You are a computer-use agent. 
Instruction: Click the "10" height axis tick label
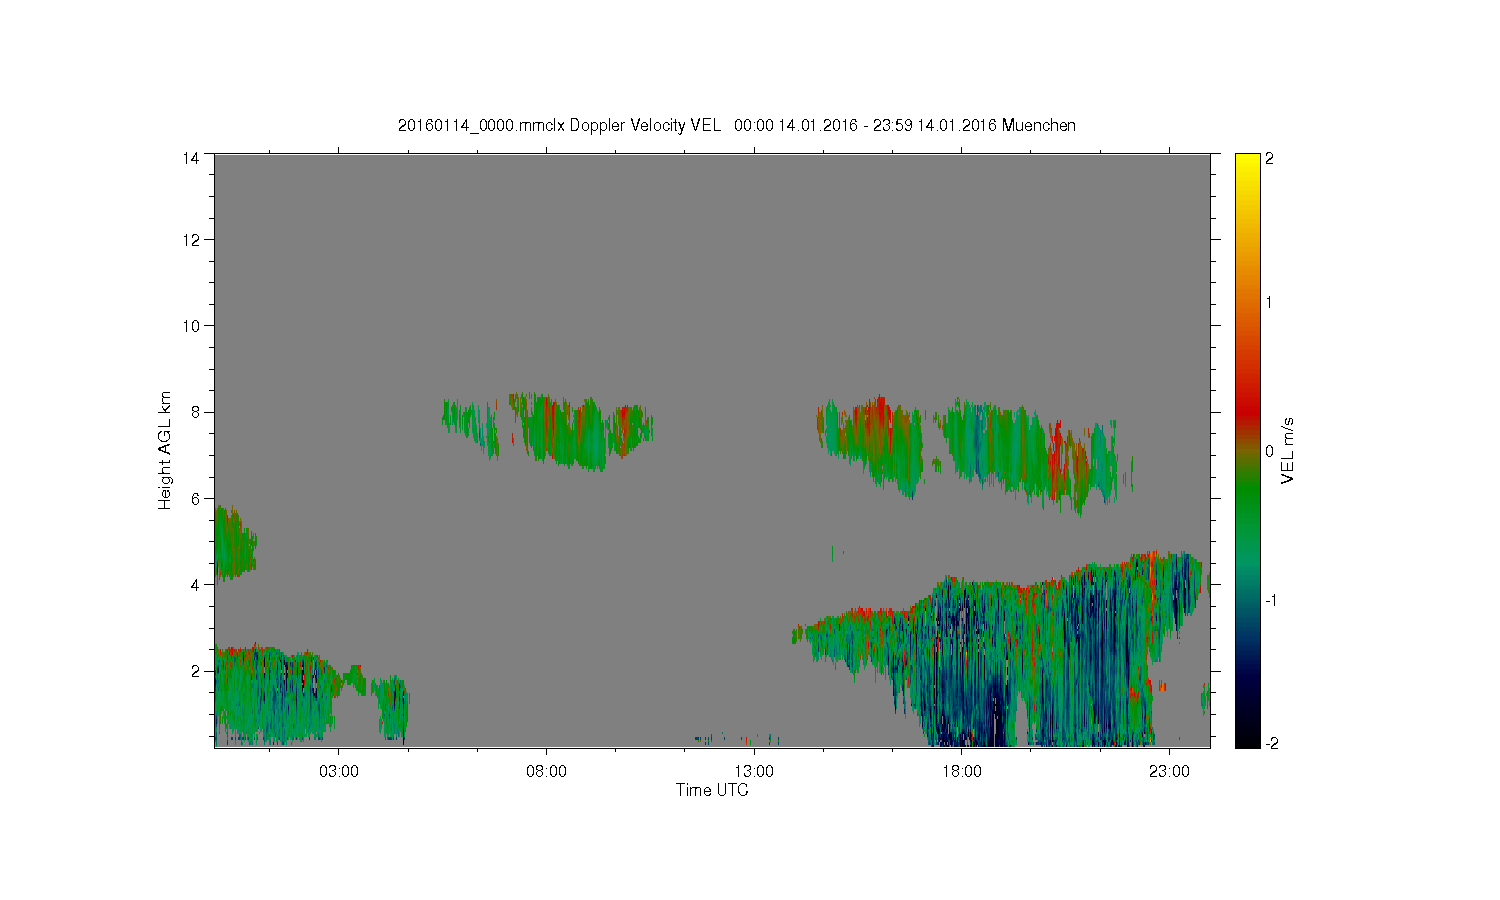(190, 326)
